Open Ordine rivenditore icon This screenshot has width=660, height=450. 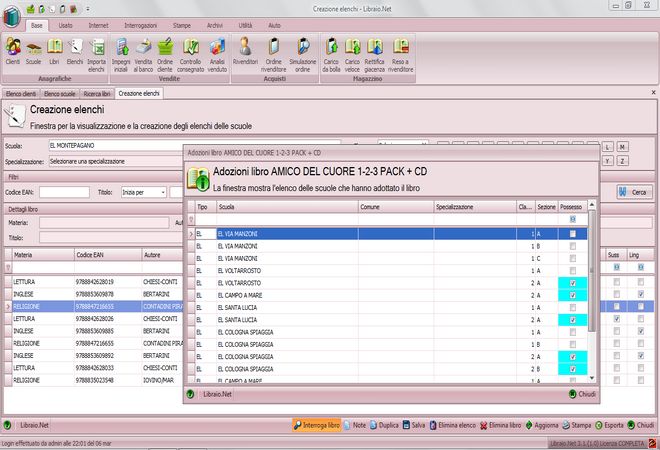click(x=274, y=55)
